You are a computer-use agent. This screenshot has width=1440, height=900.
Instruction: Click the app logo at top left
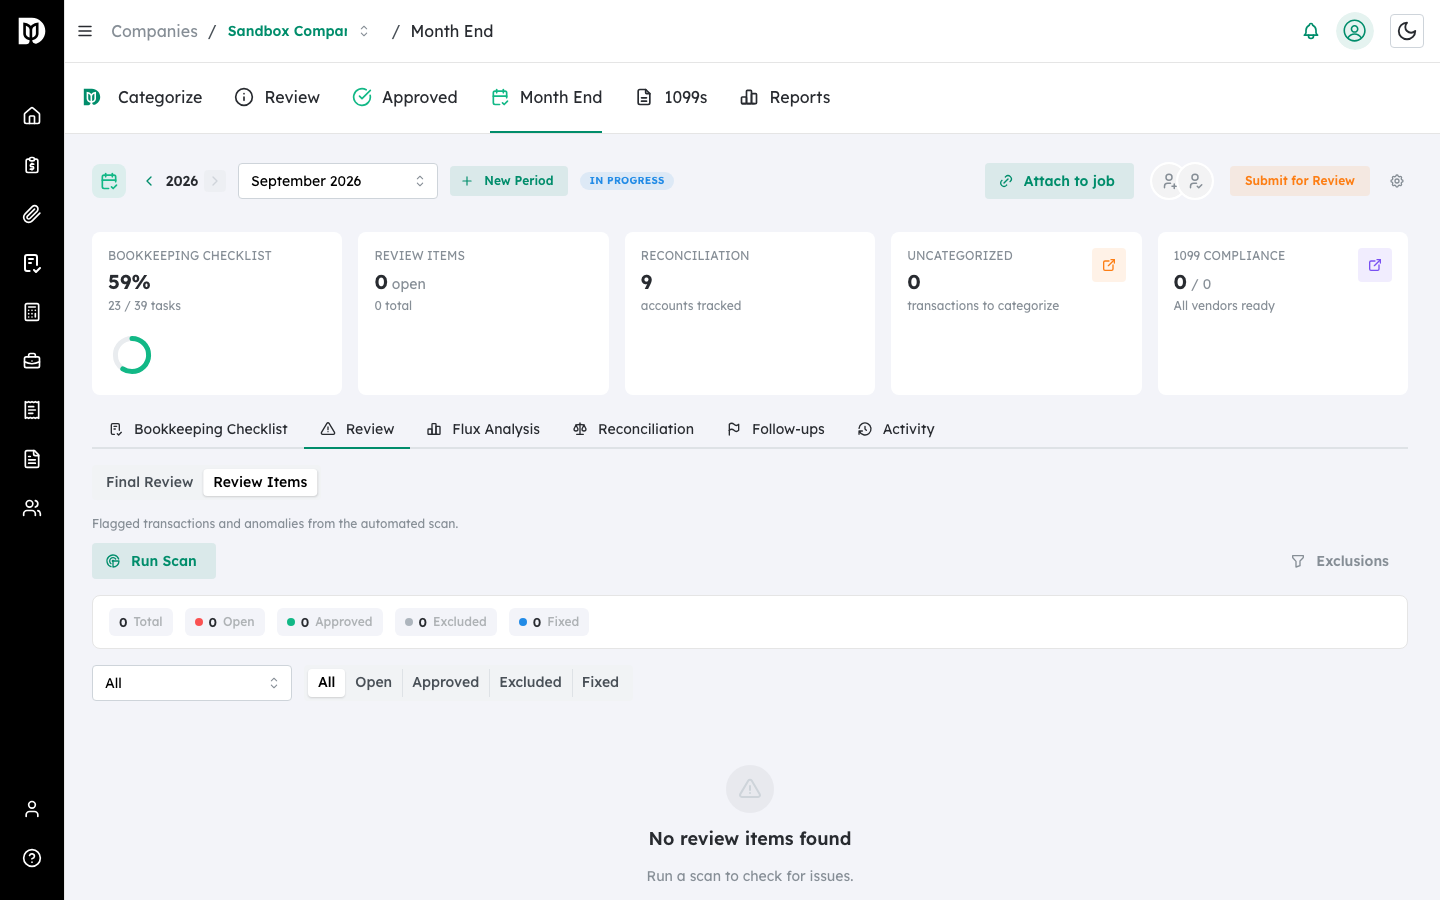pyautogui.click(x=32, y=31)
